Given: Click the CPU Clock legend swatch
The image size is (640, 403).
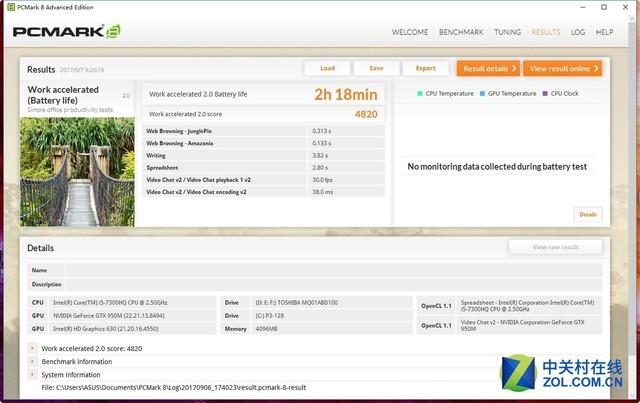Looking at the screenshot, I should click(545, 94).
